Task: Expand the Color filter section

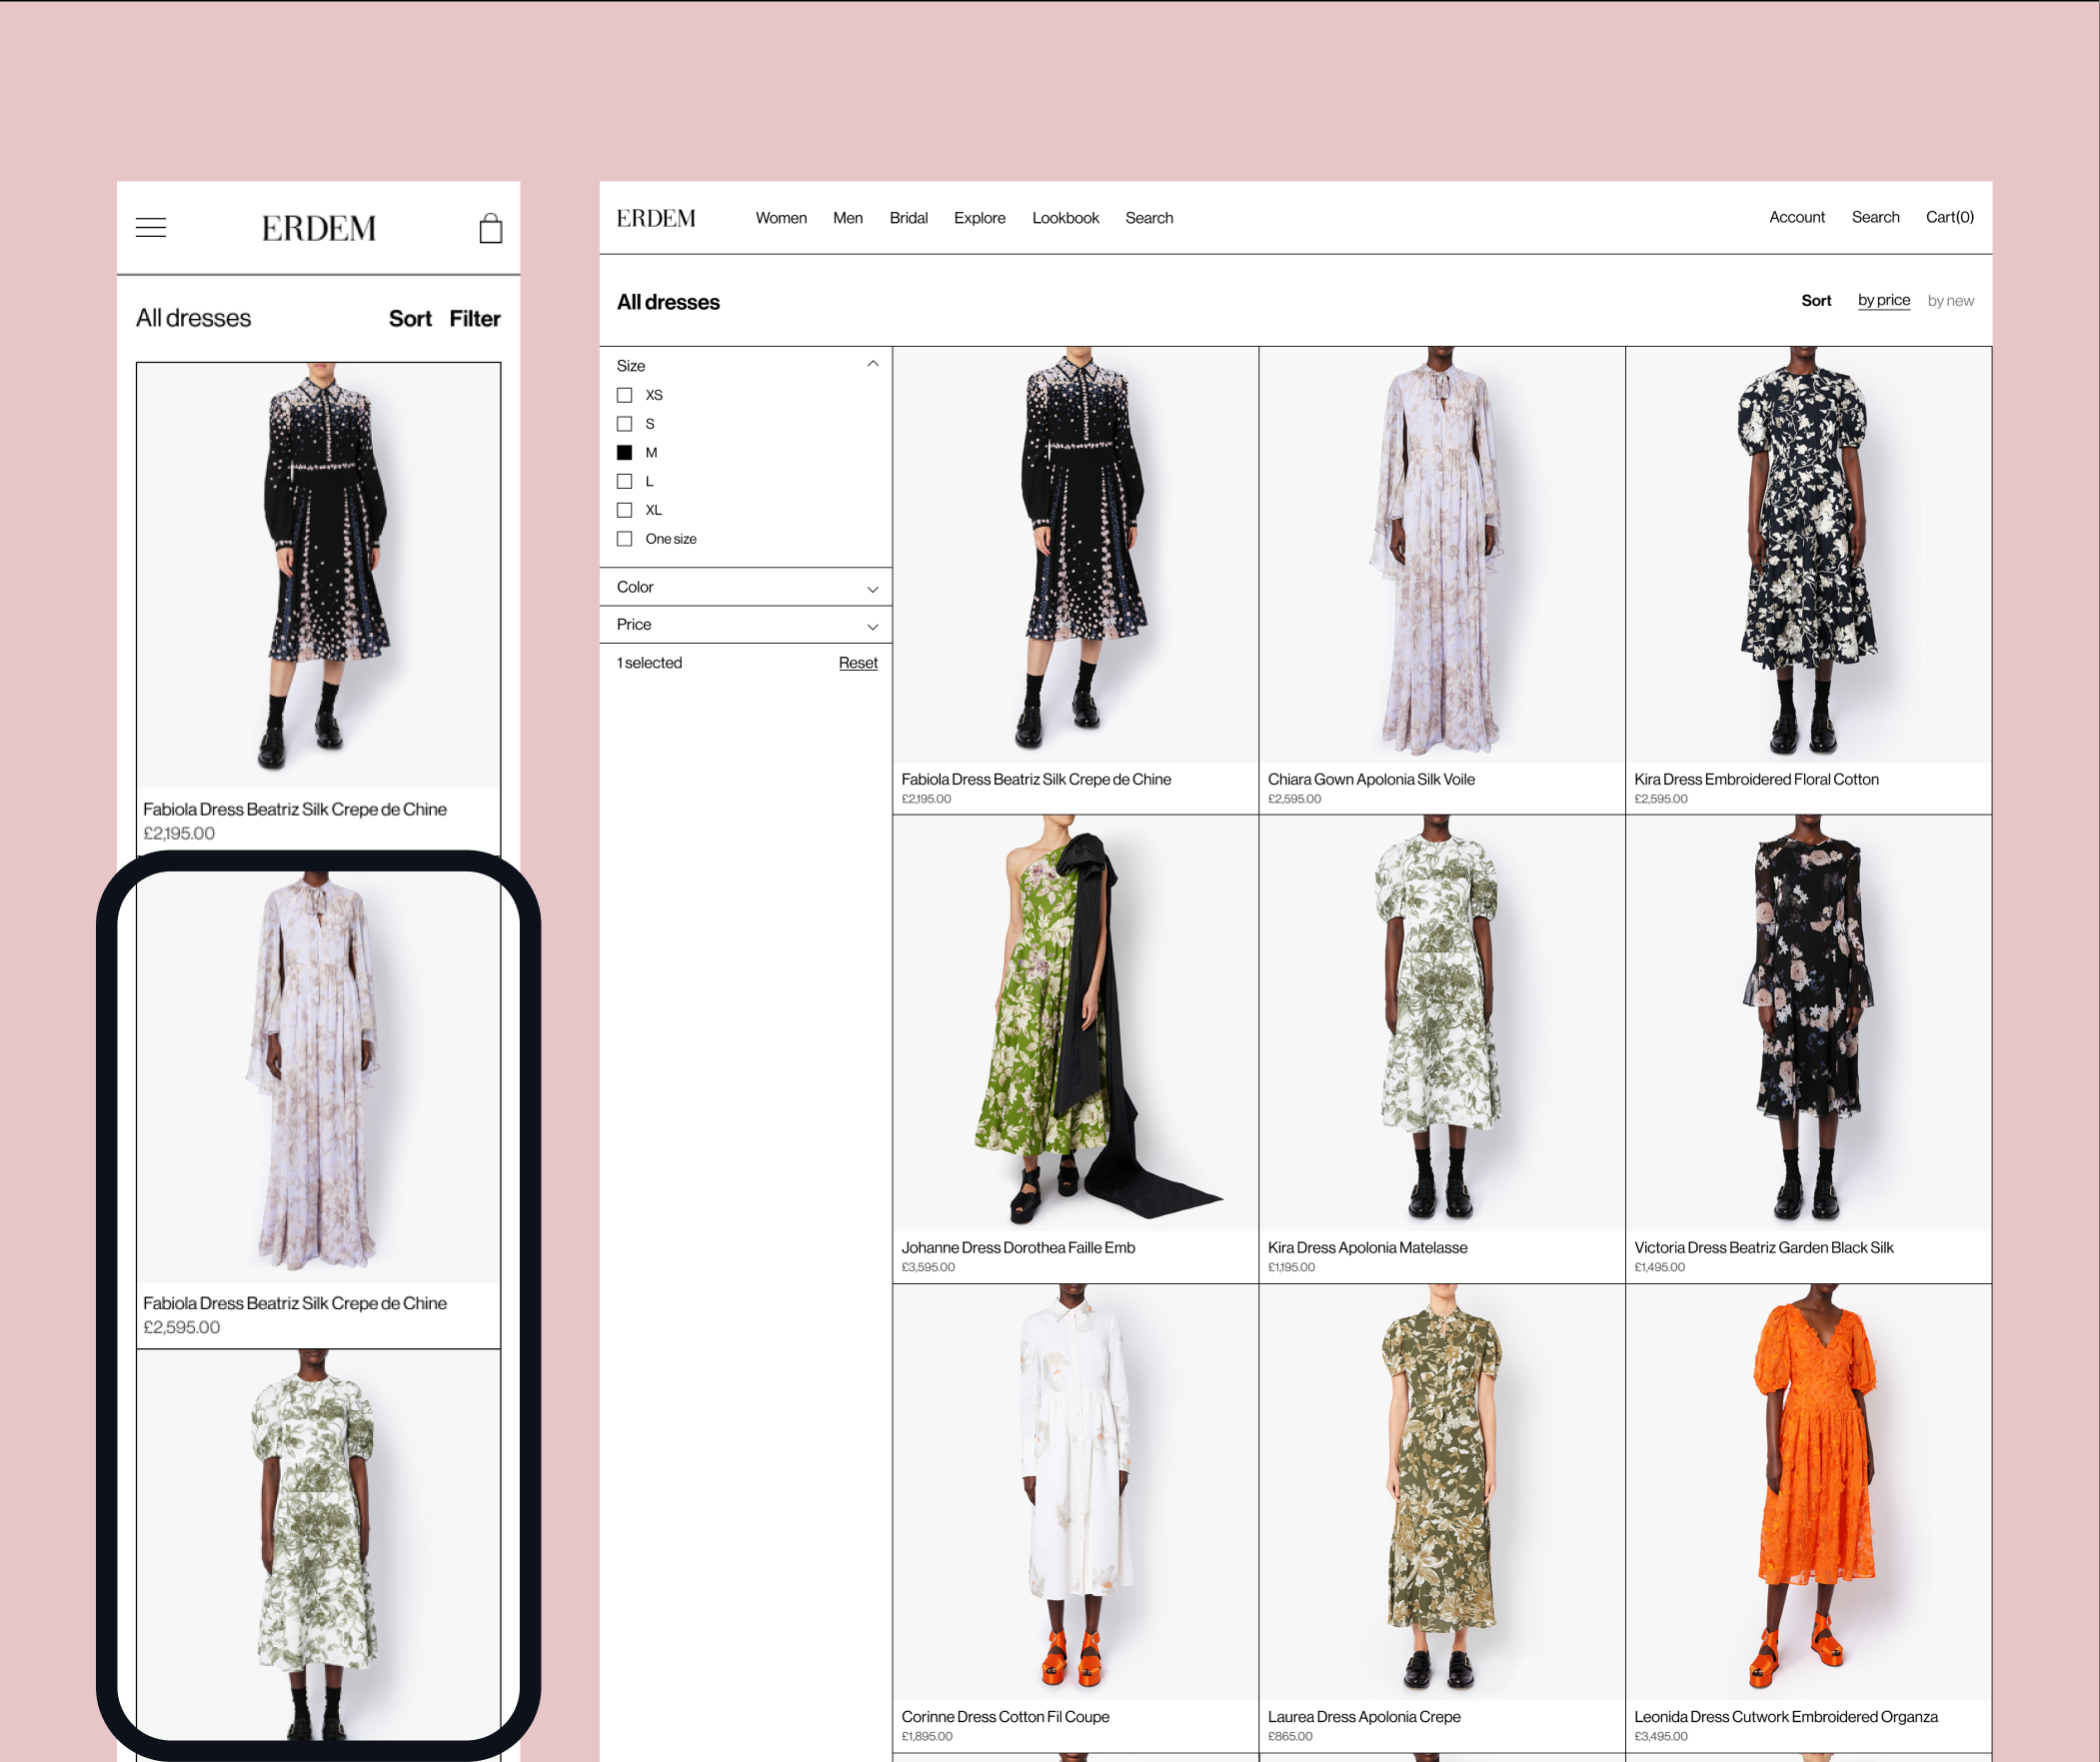Action: coord(872,588)
